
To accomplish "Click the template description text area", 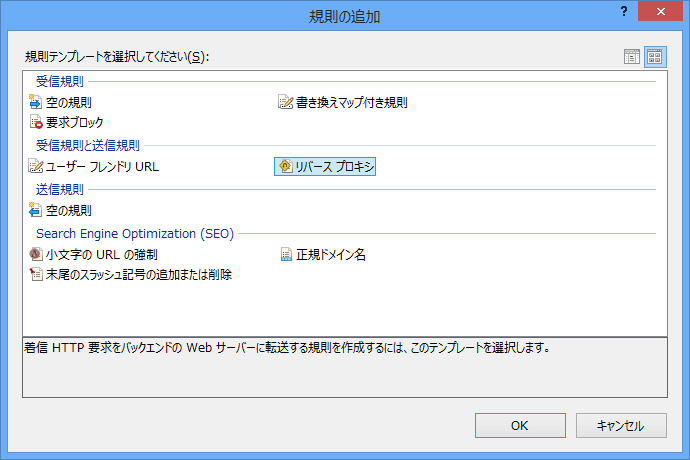I will tap(345, 368).
